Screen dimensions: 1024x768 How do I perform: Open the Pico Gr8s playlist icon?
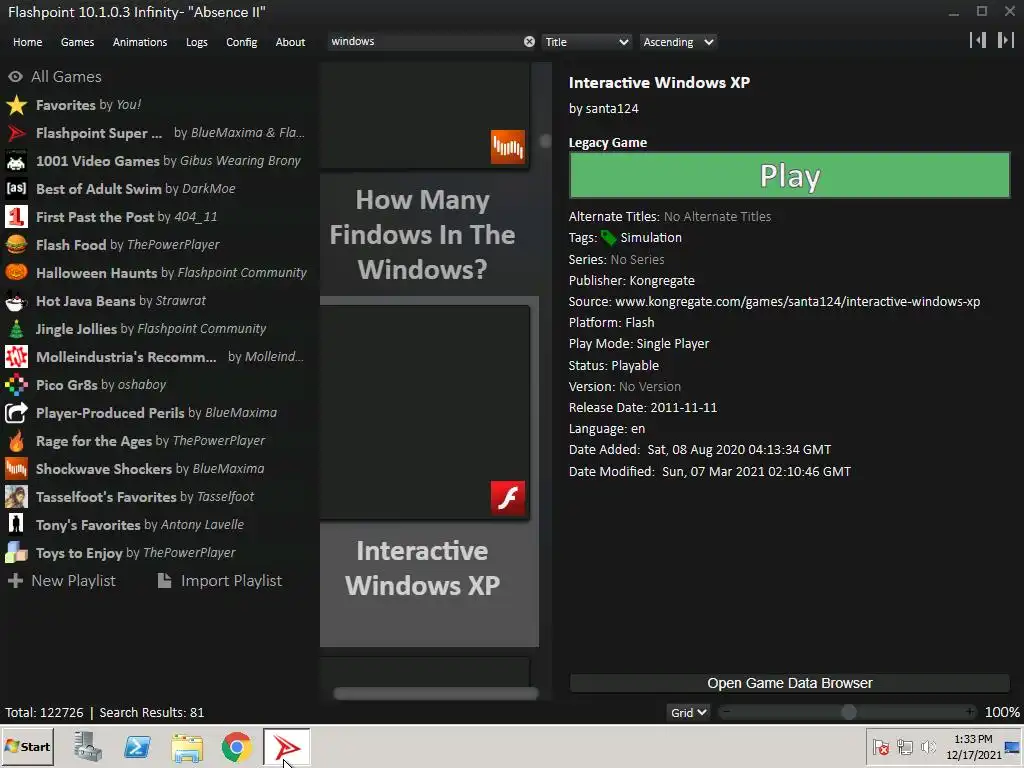pos(16,385)
